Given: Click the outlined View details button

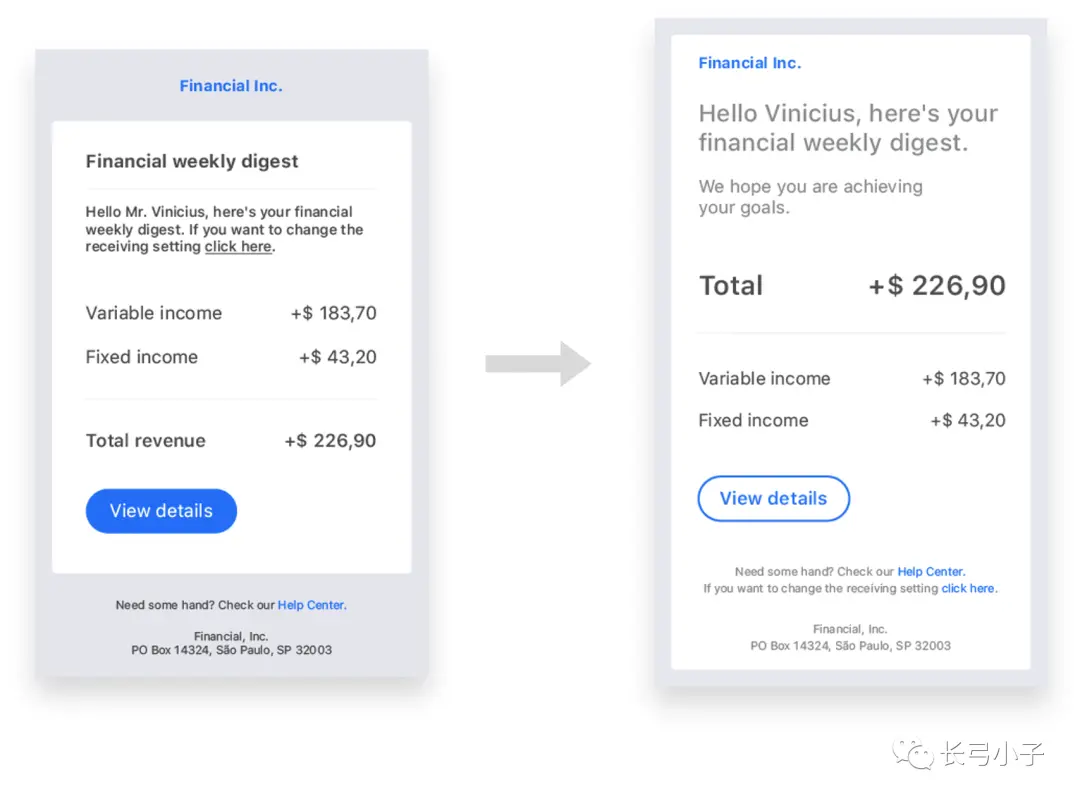Looking at the screenshot, I should [x=773, y=498].
